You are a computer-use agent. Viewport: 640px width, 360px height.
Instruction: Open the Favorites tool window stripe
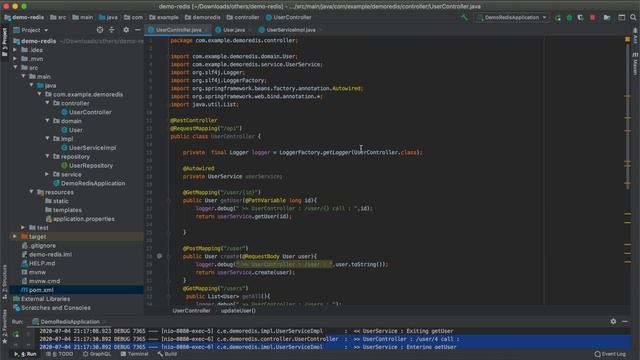pyautogui.click(x=4, y=327)
